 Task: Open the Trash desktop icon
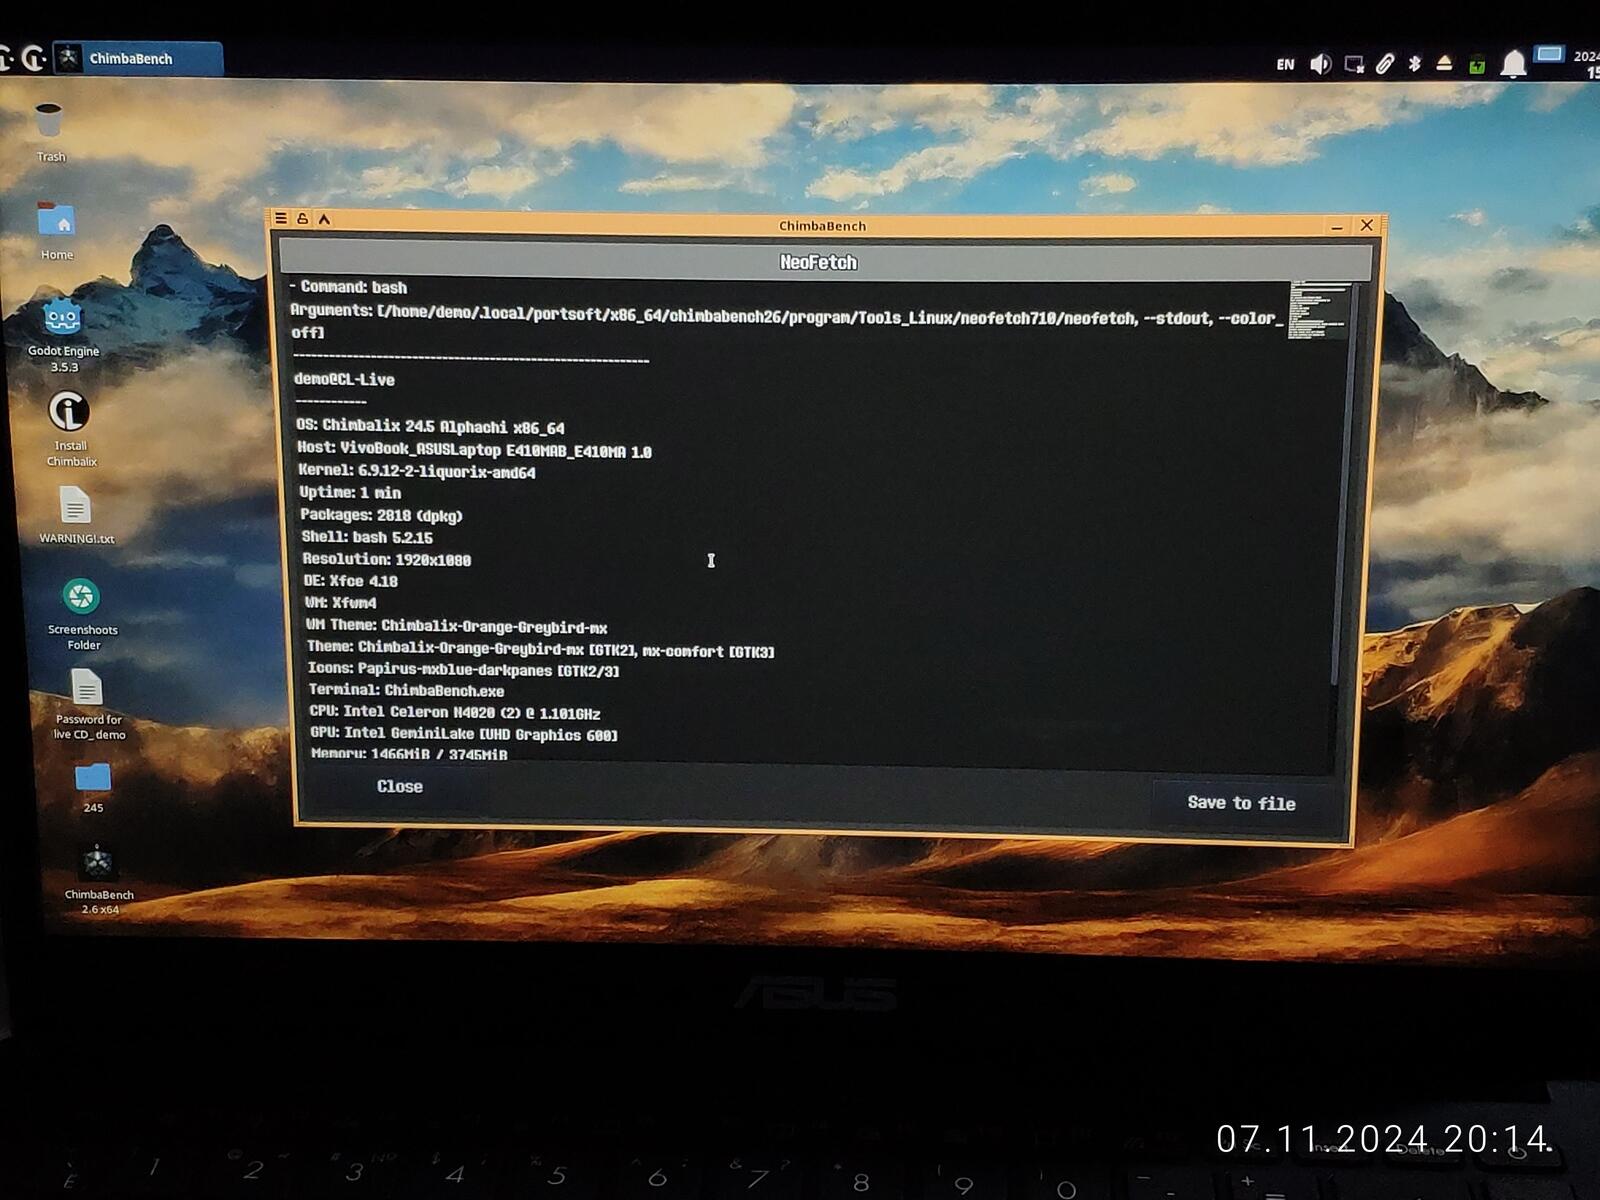(49, 130)
